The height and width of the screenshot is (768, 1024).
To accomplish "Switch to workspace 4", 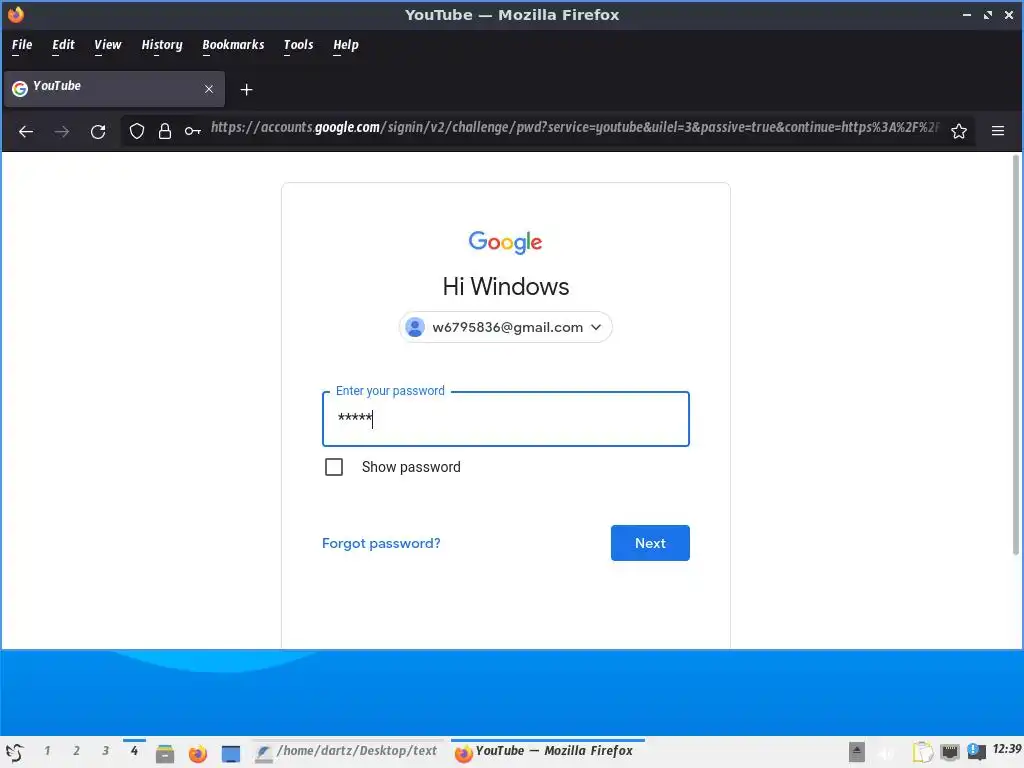I will click(x=134, y=751).
